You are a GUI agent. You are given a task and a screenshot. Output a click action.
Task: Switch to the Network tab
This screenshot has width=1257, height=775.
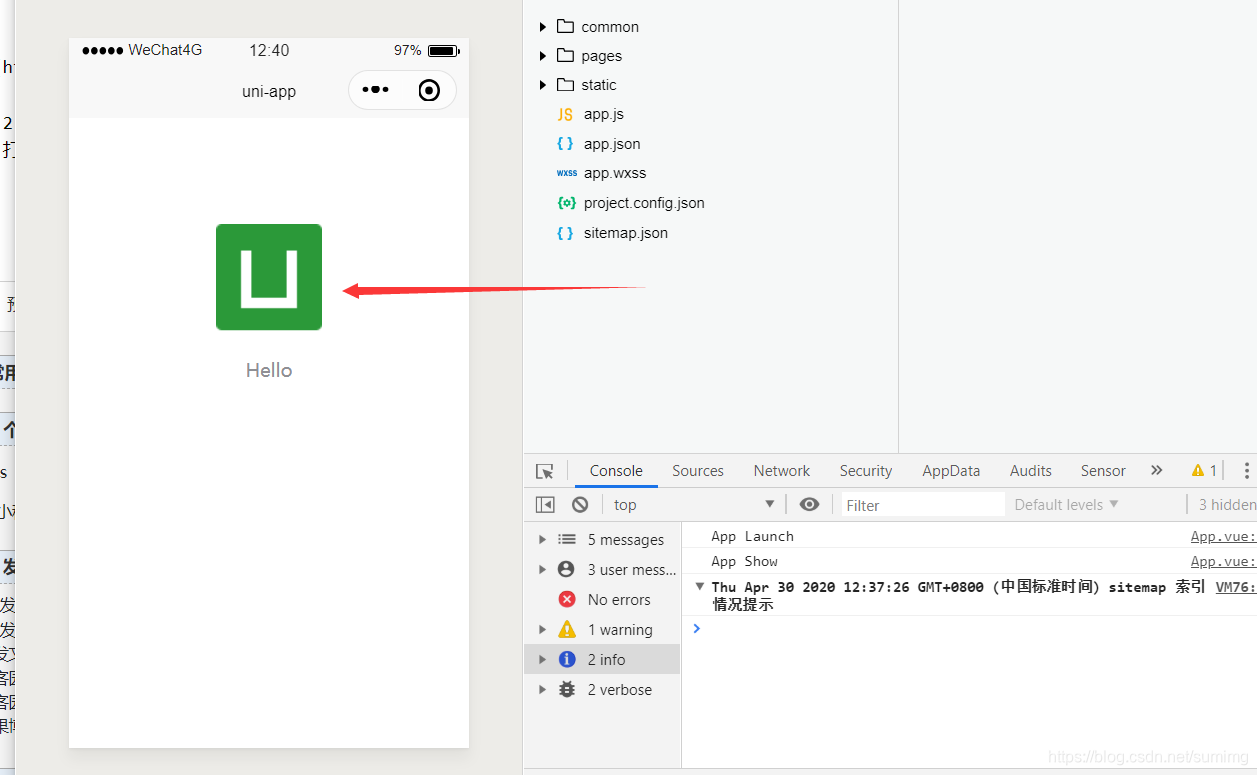coord(782,471)
